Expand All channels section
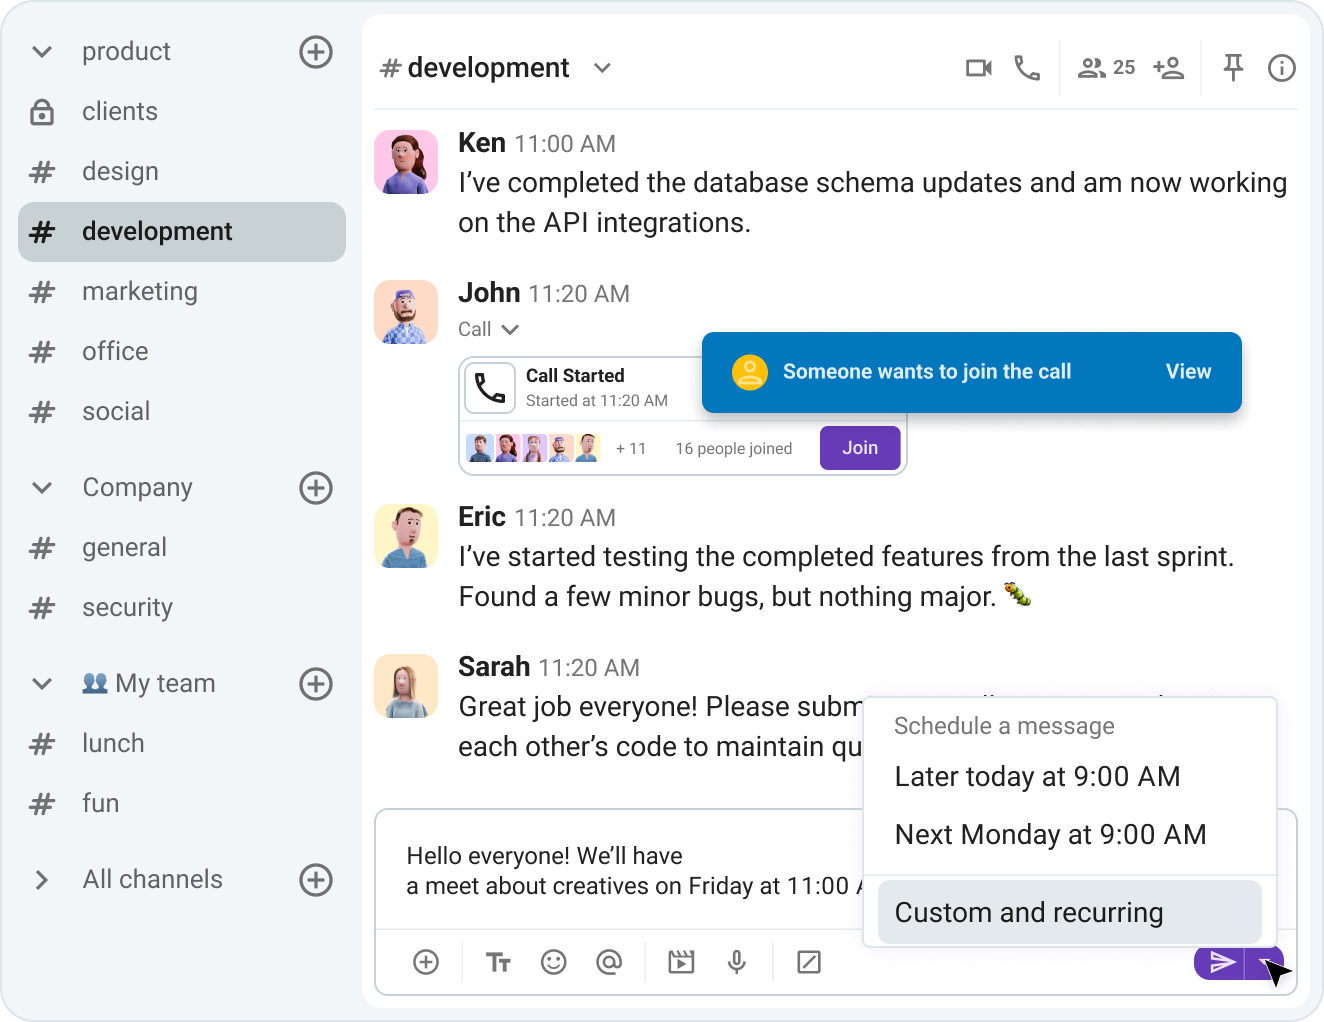Image resolution: width=1324 pixels, height=1022 pixels. 41,879
